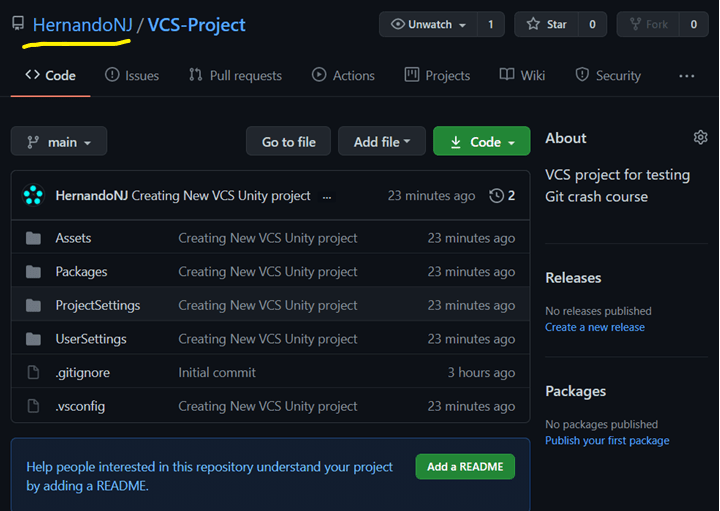The height and width of the screenshot is (511, 720).
Task: Click the .gitignore file icon
Action: coord(33,372)
